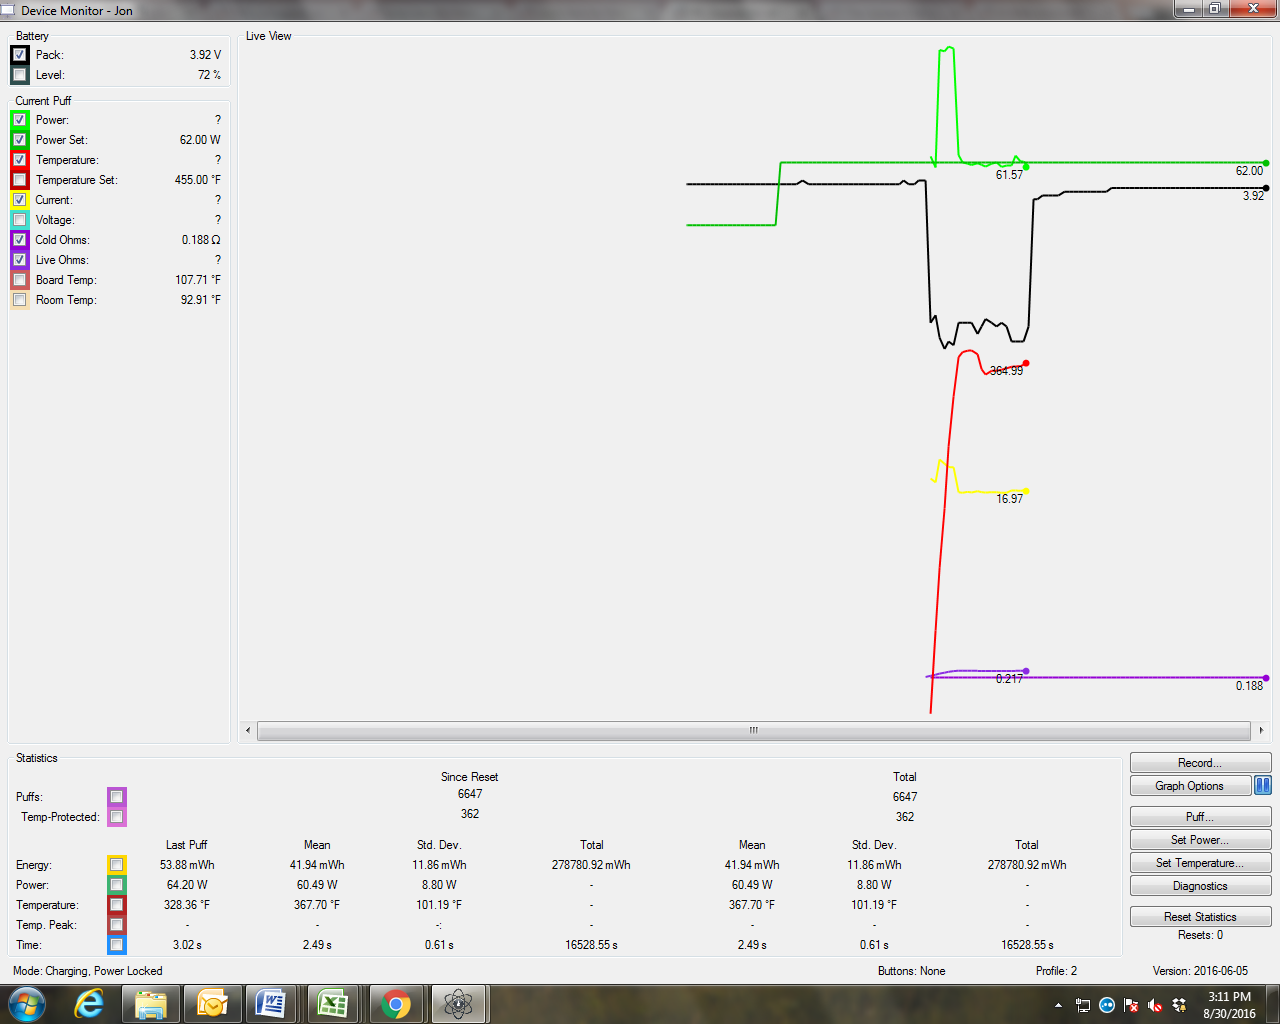The width and height of the screenshot is (1280, 1024).
Task: Show hidden system tray icons
Action: click(1058, 1005)
